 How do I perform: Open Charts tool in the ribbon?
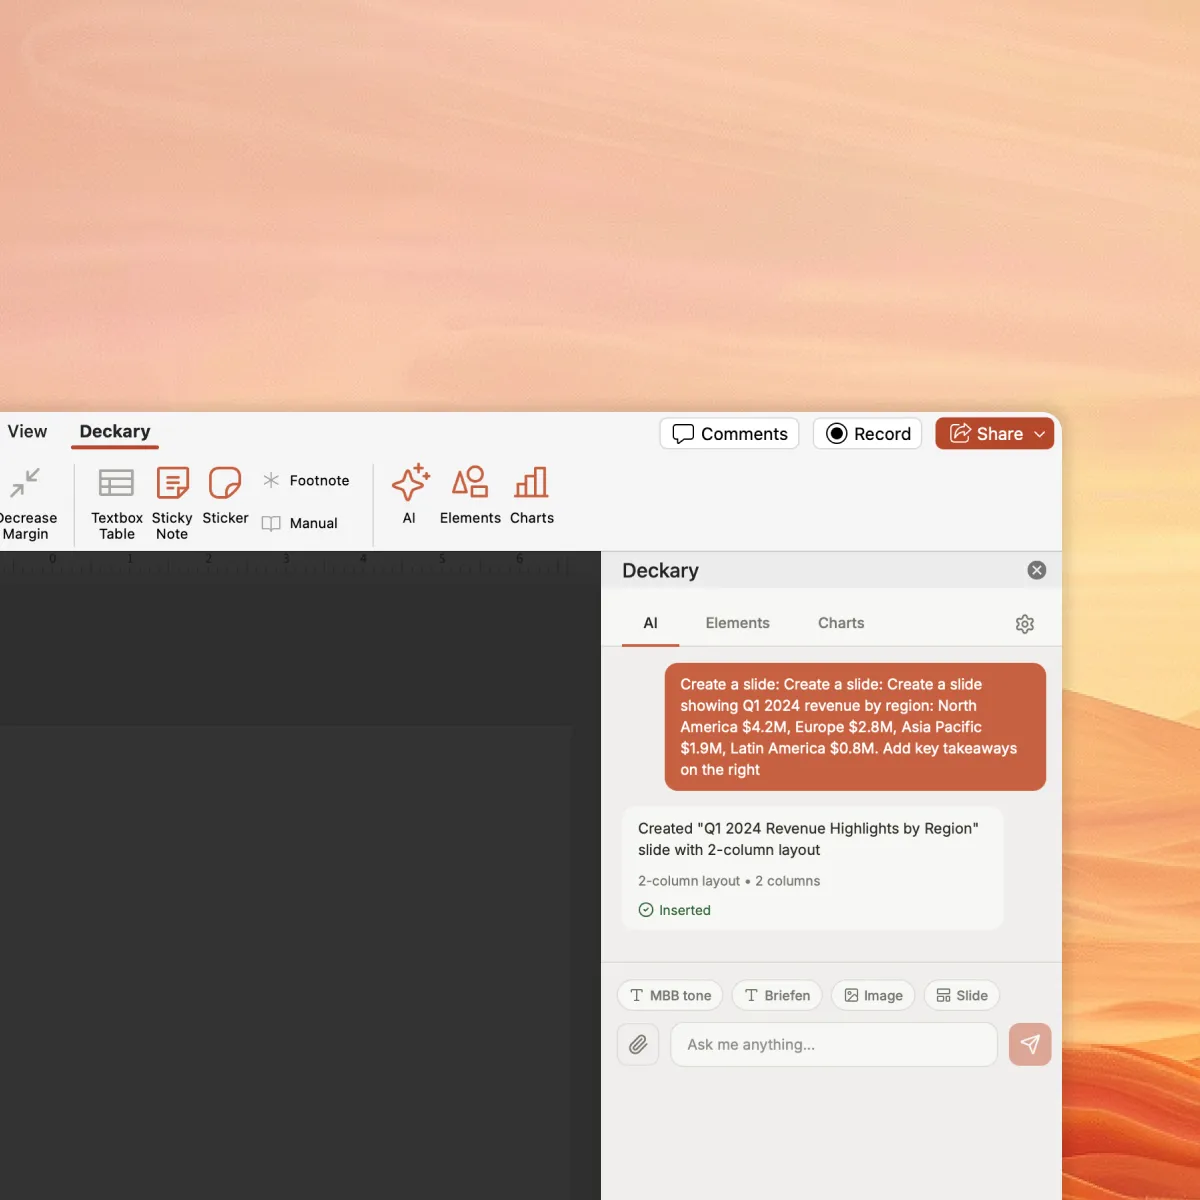coord(531,494)
